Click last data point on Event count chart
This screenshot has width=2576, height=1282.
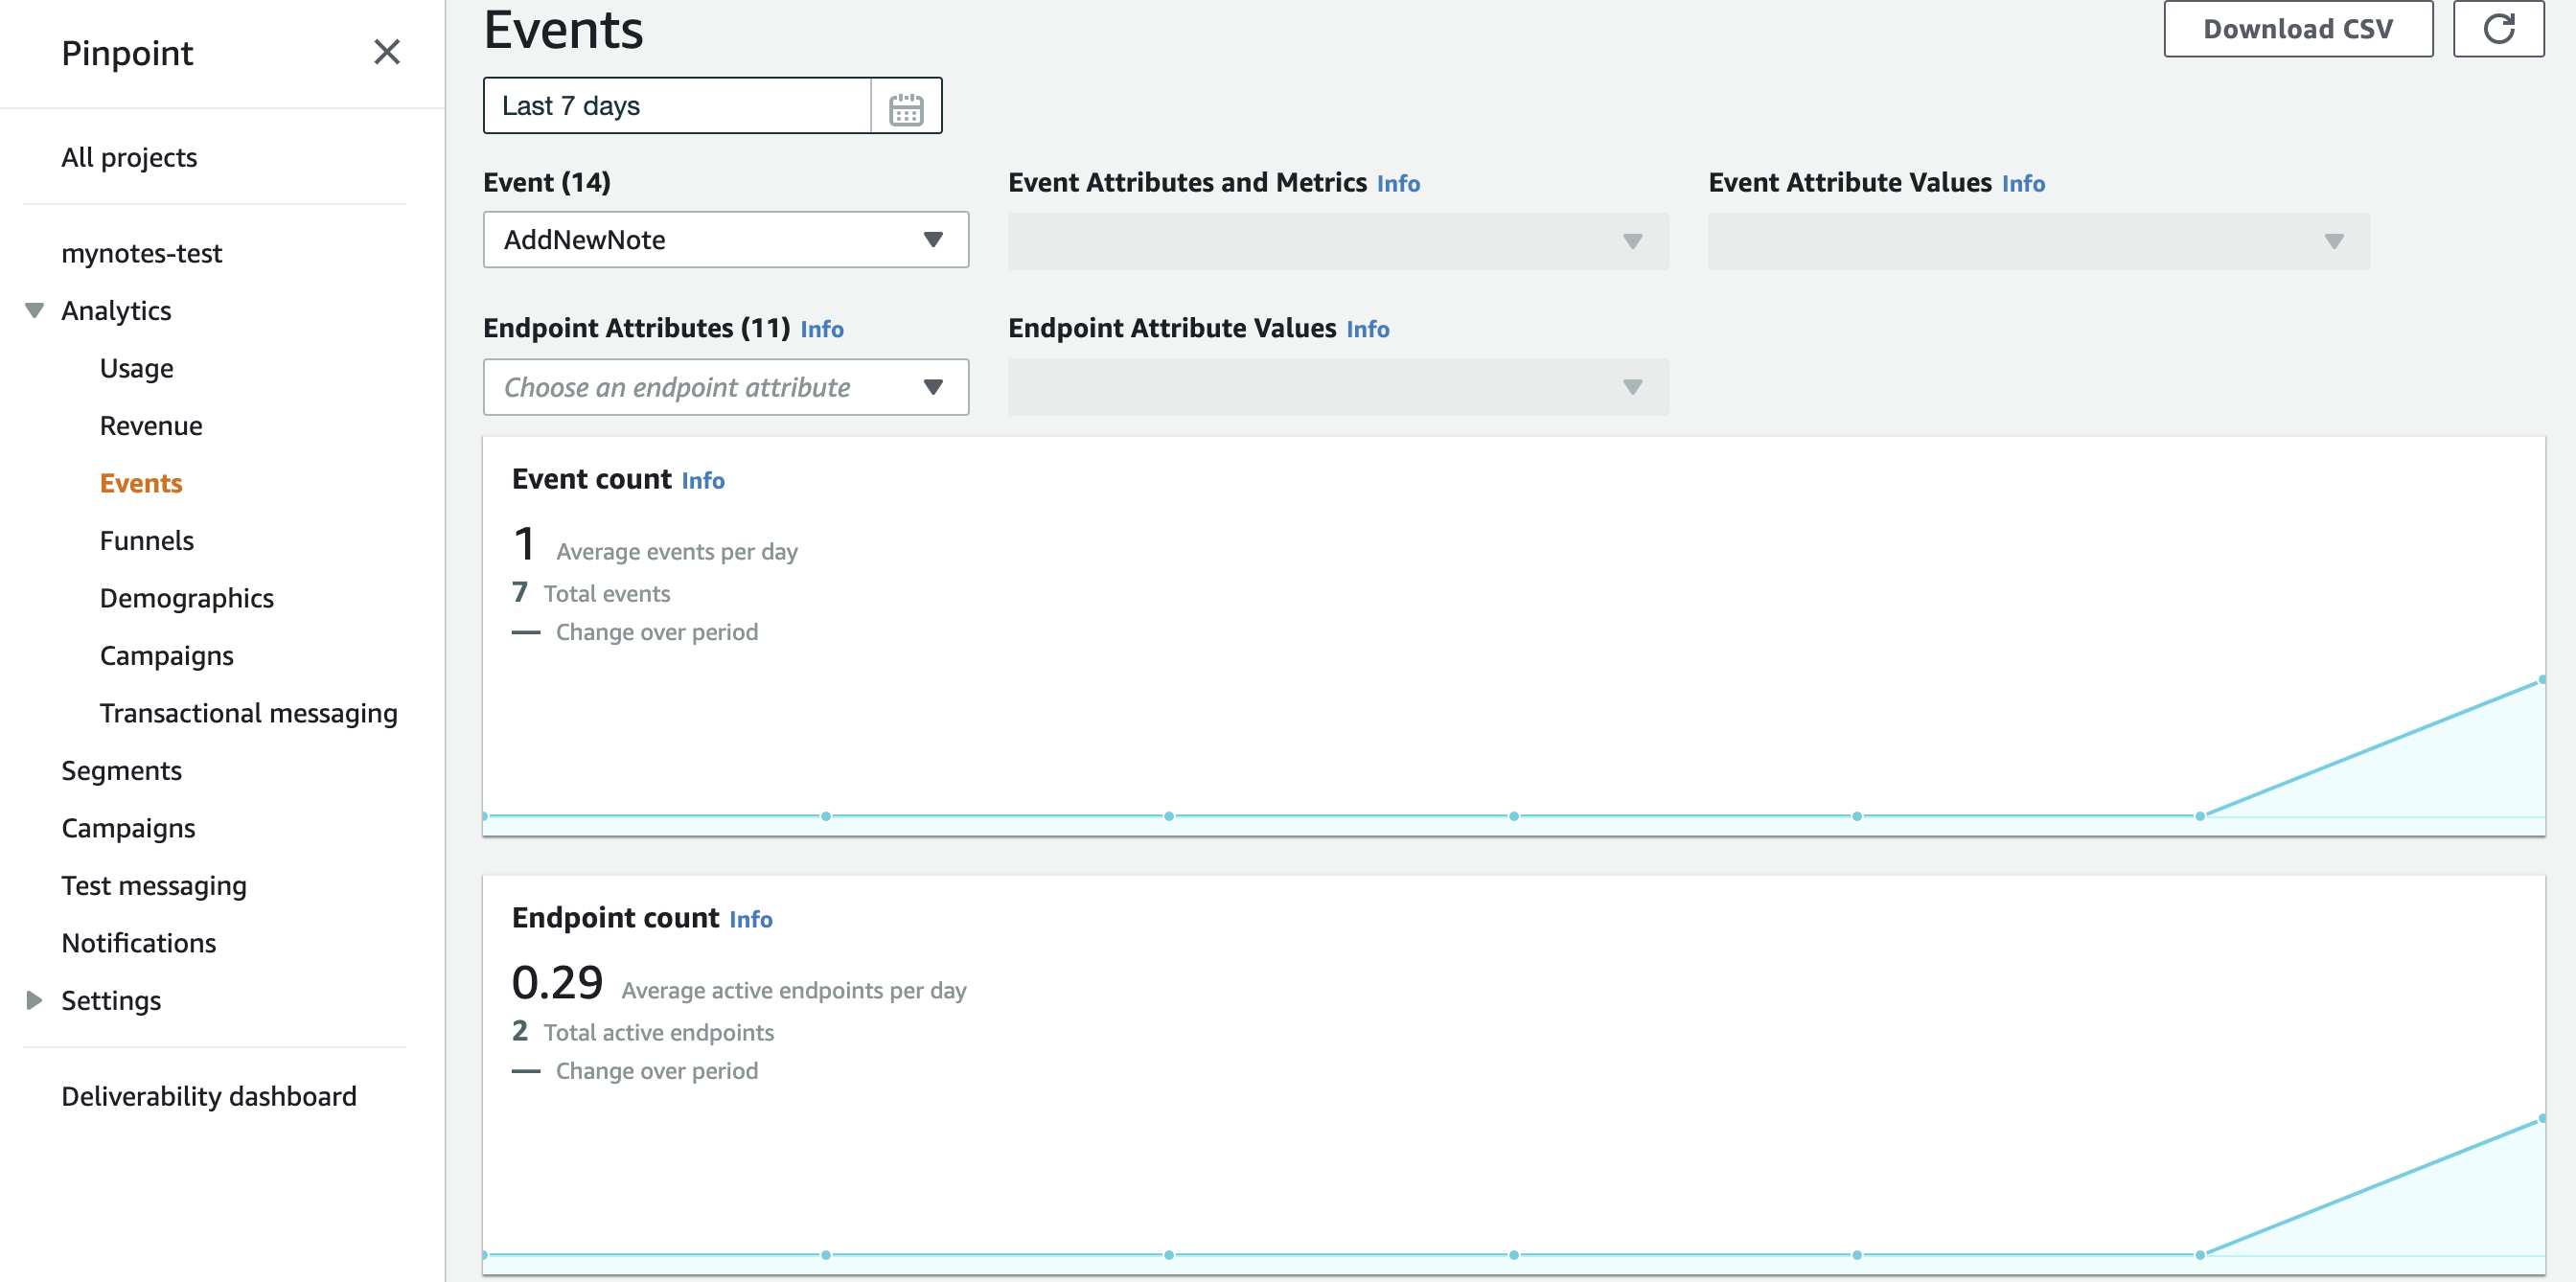[x=2541, y=680]
